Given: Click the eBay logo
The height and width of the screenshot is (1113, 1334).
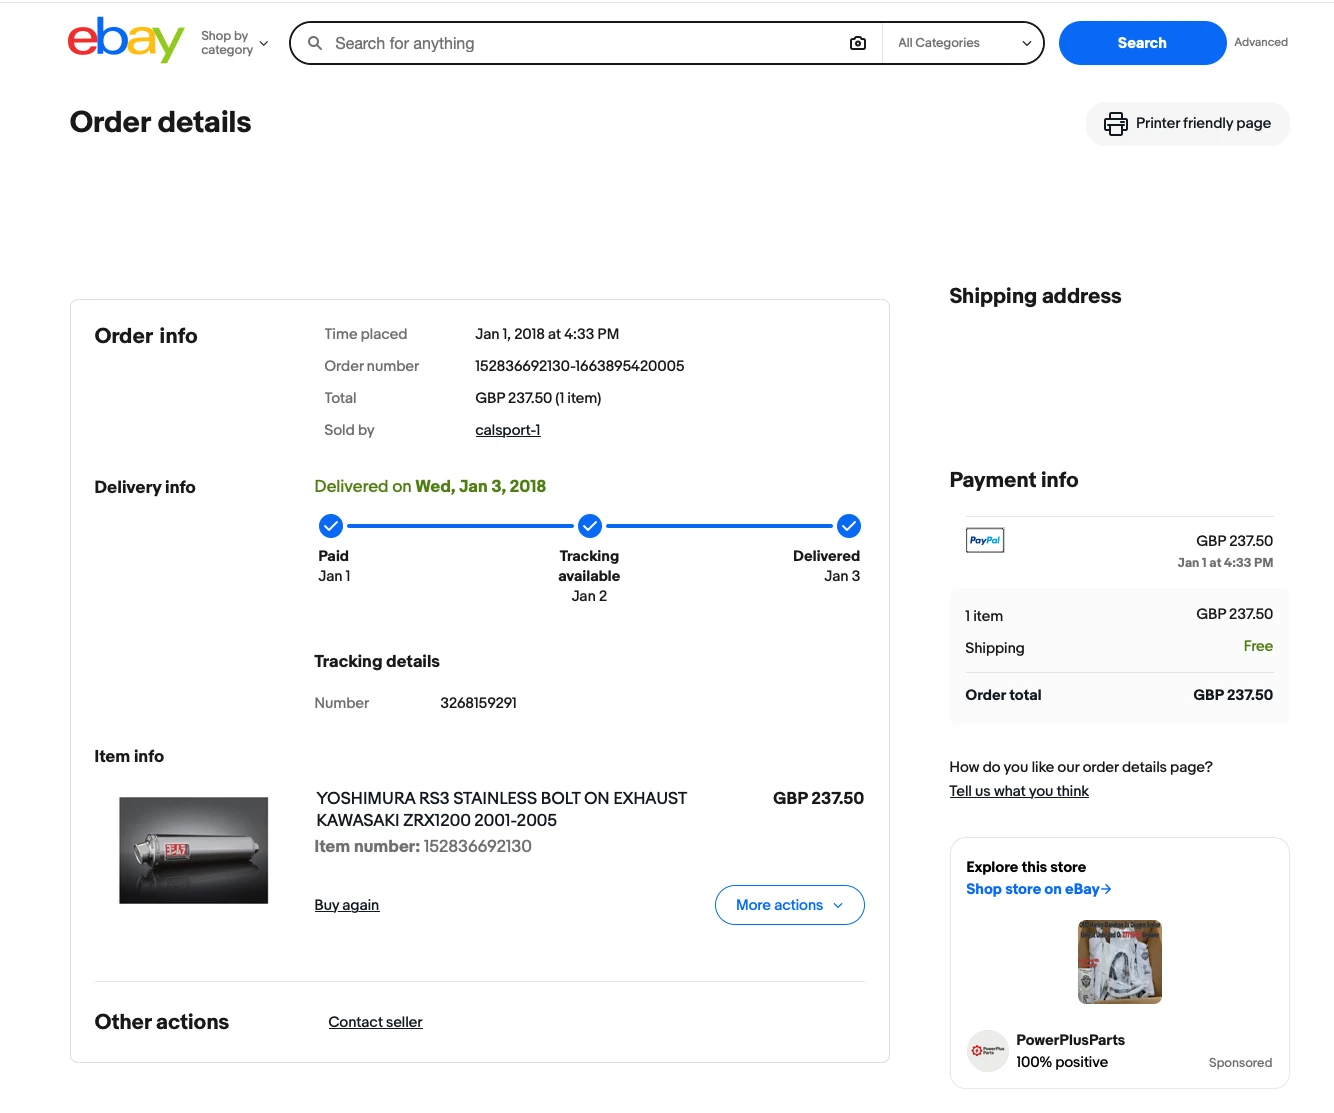Looking at the screenshot, I should (126, 41).
